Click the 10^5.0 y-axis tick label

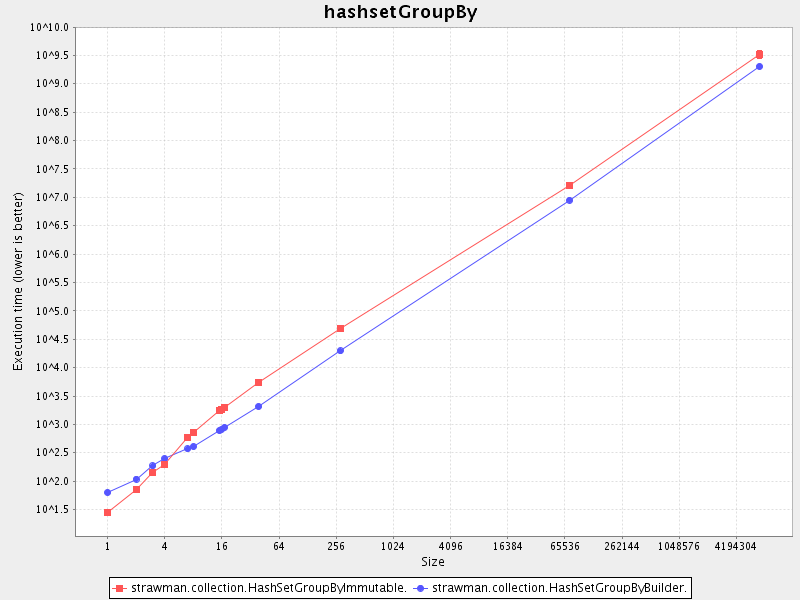(52, 311)
